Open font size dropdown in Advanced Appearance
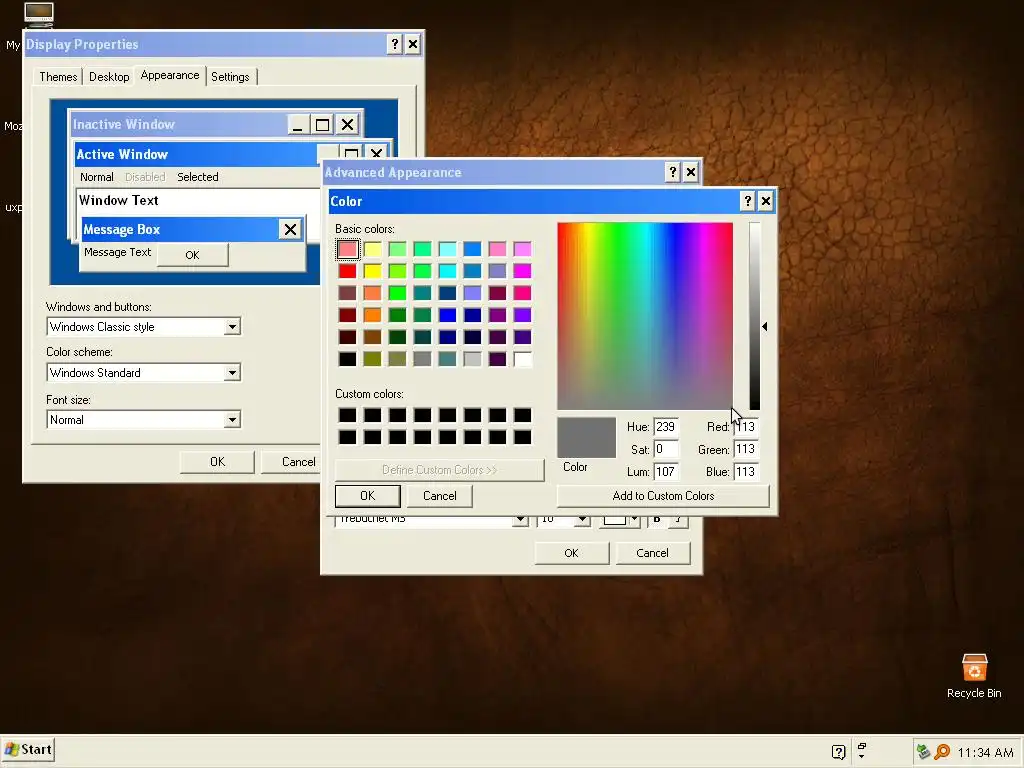1024x768 pixels. click(x=581, y=520)
